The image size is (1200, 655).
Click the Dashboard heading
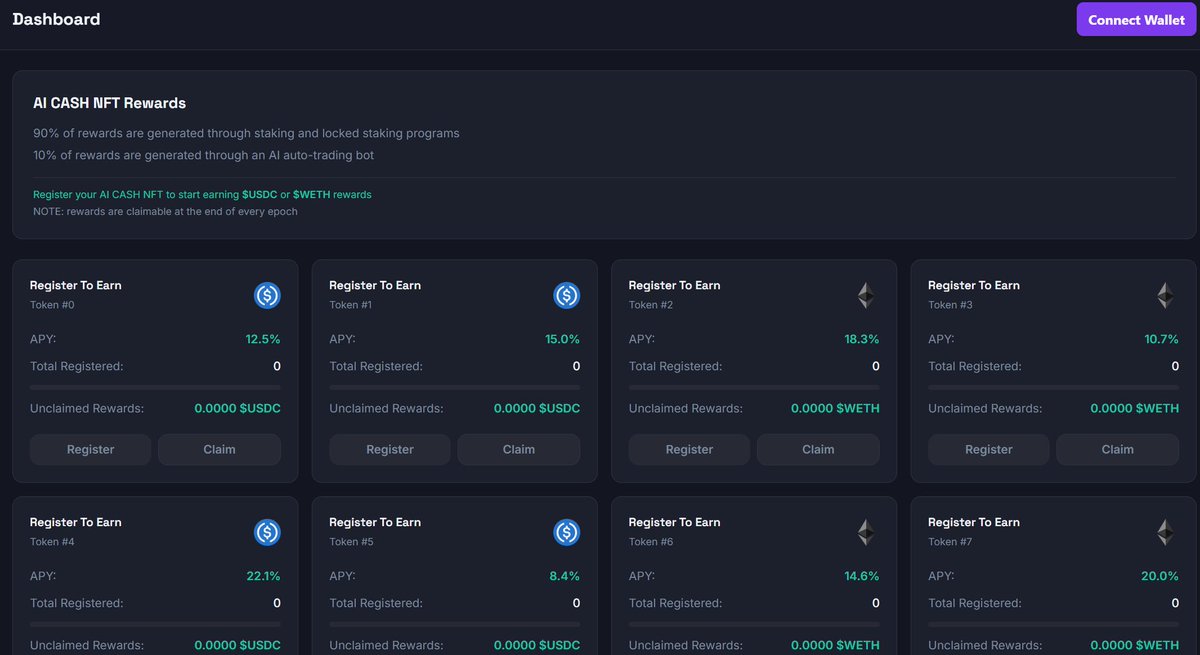56,19
